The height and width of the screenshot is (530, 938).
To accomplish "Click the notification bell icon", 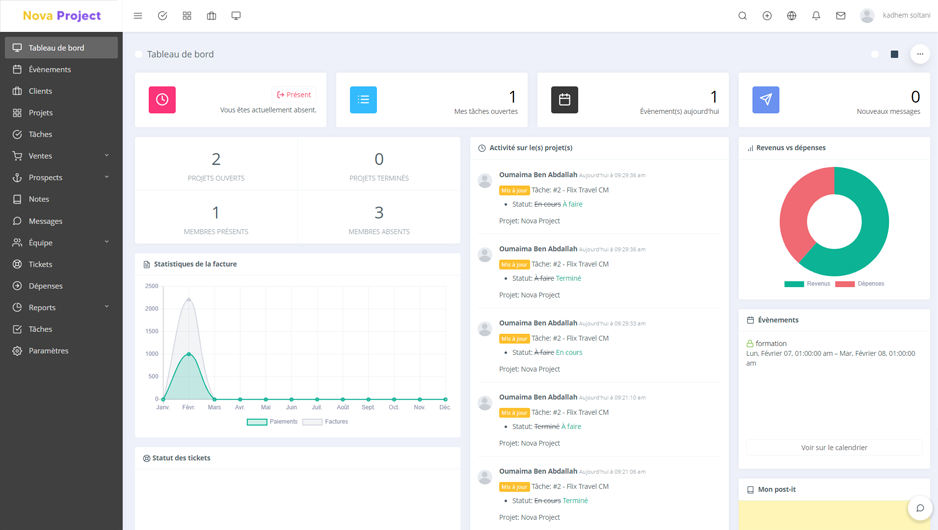I will 816,16.
